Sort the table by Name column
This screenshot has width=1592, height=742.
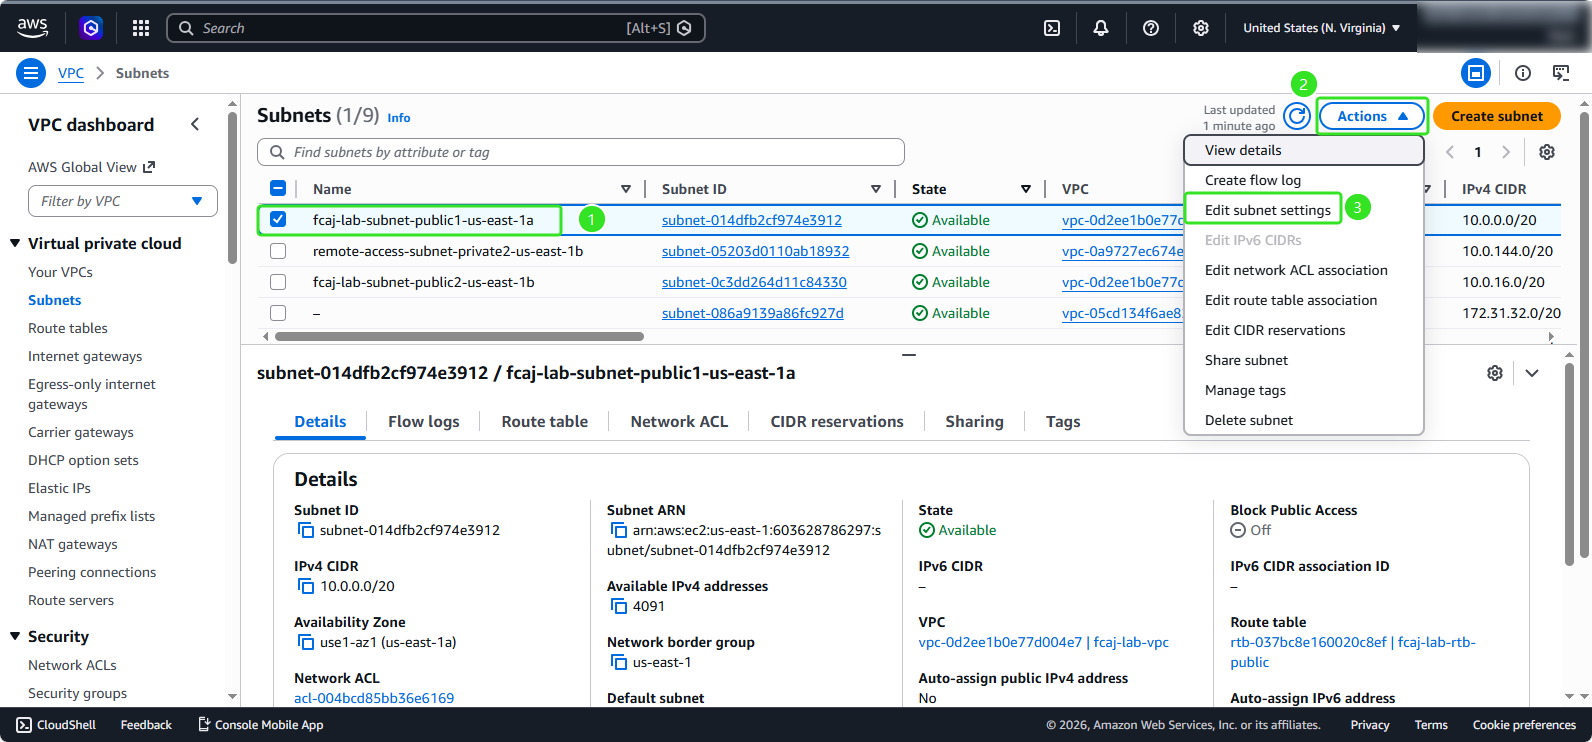point(626,189)
